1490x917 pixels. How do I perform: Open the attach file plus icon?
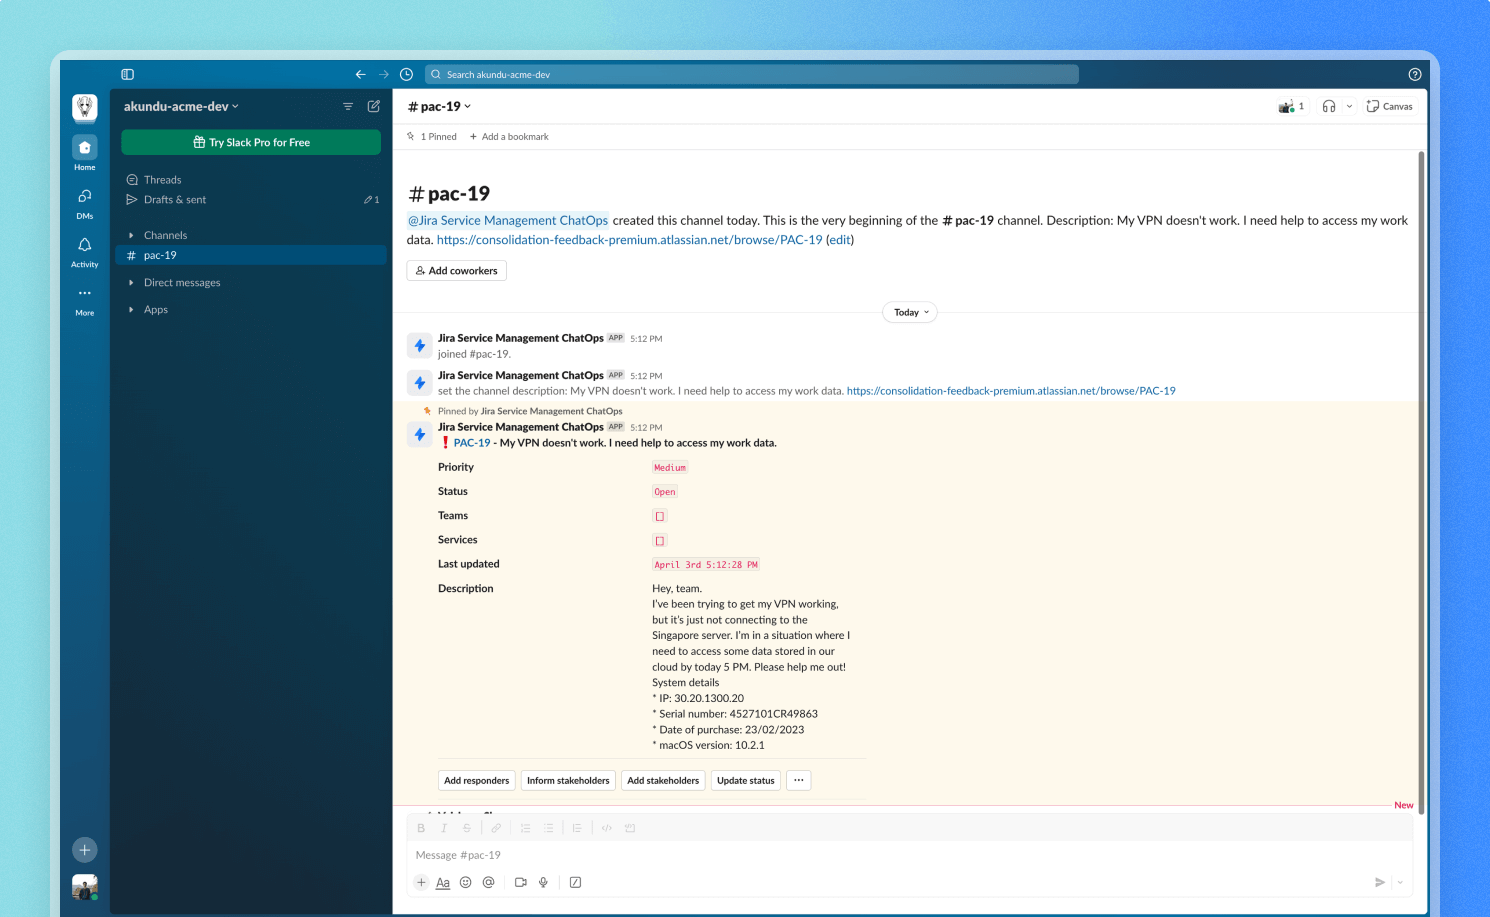click(421, 882)
